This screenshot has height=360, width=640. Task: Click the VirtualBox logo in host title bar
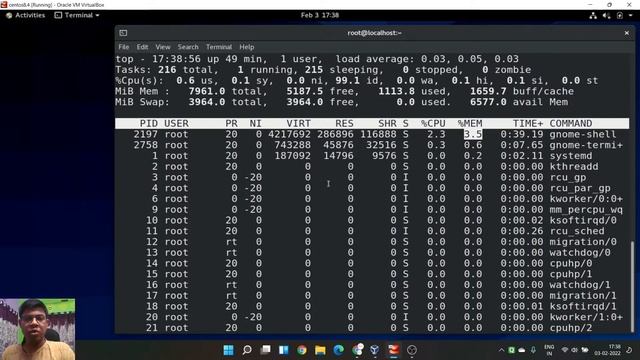(x=4, y=4)
